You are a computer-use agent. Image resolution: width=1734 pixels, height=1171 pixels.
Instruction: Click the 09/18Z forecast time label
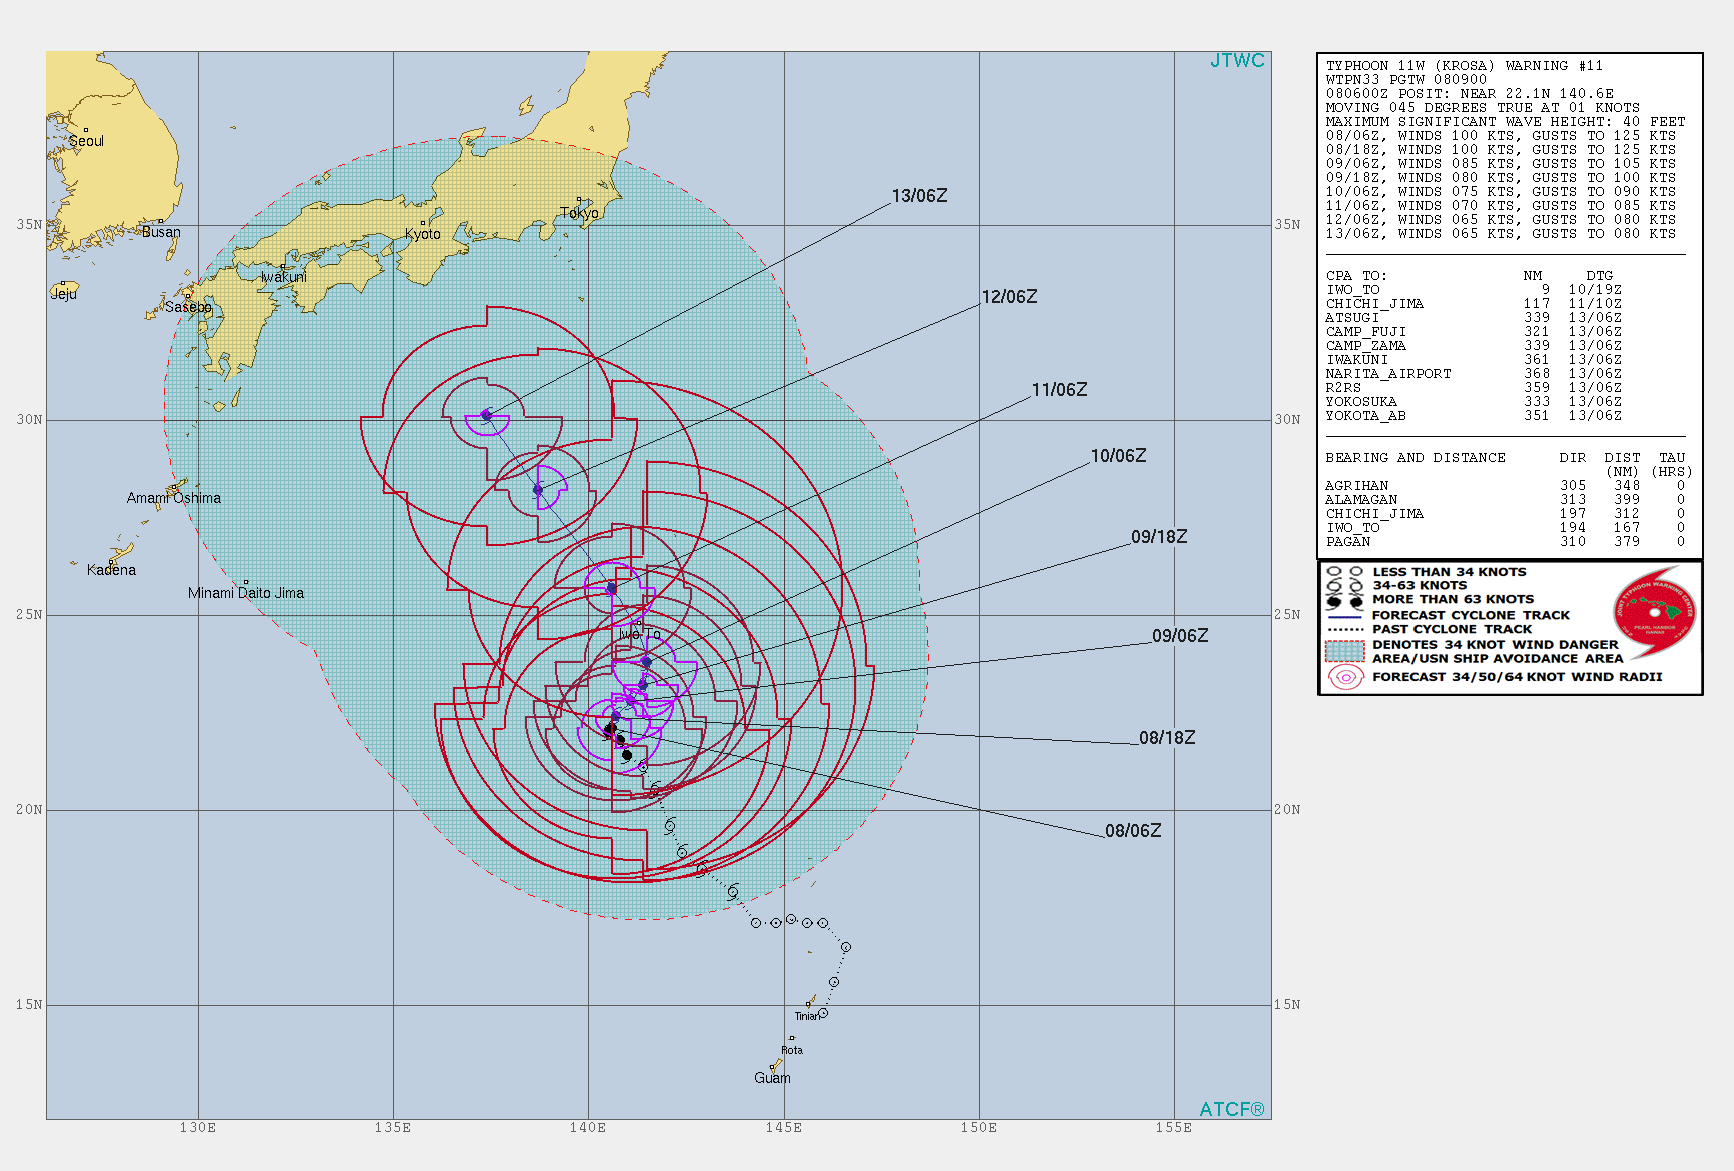click(x=1159, y=537)
